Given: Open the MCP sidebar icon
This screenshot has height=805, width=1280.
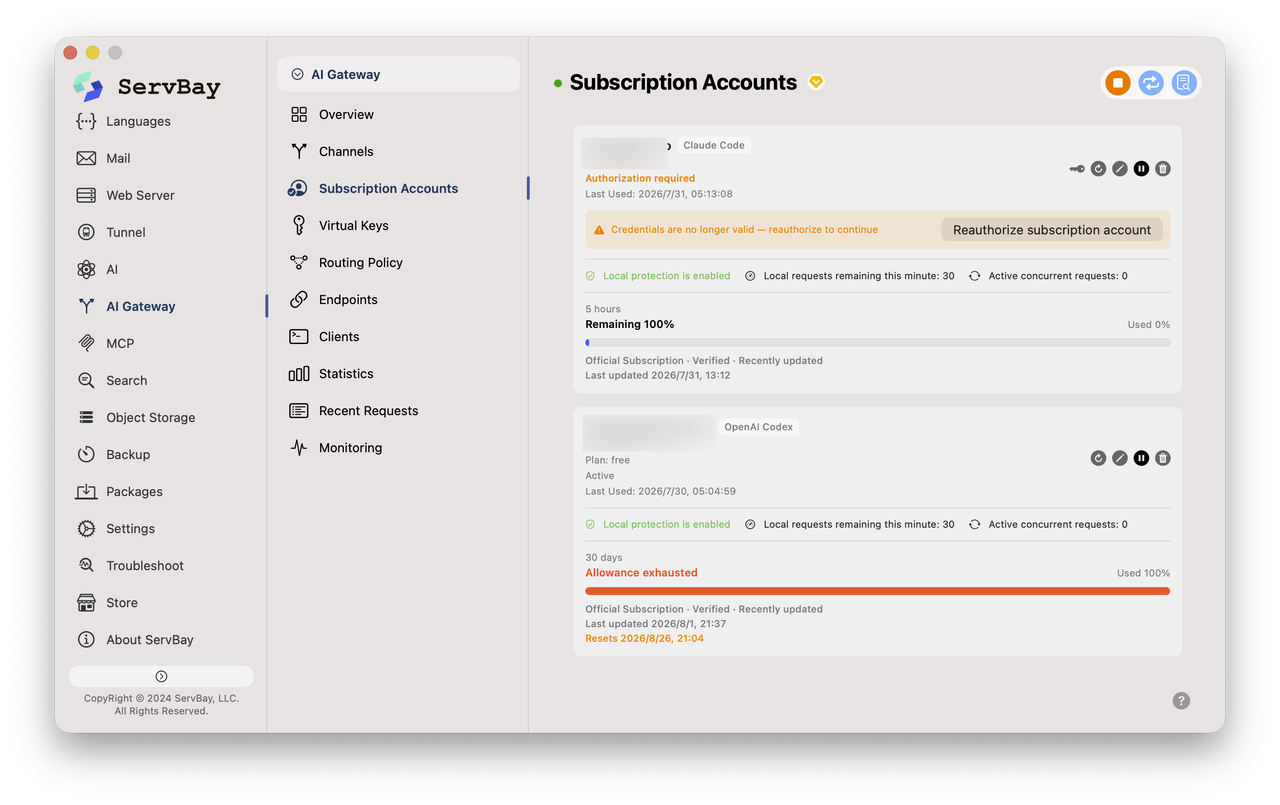Looking at the screenshot, I should (87, 343).
